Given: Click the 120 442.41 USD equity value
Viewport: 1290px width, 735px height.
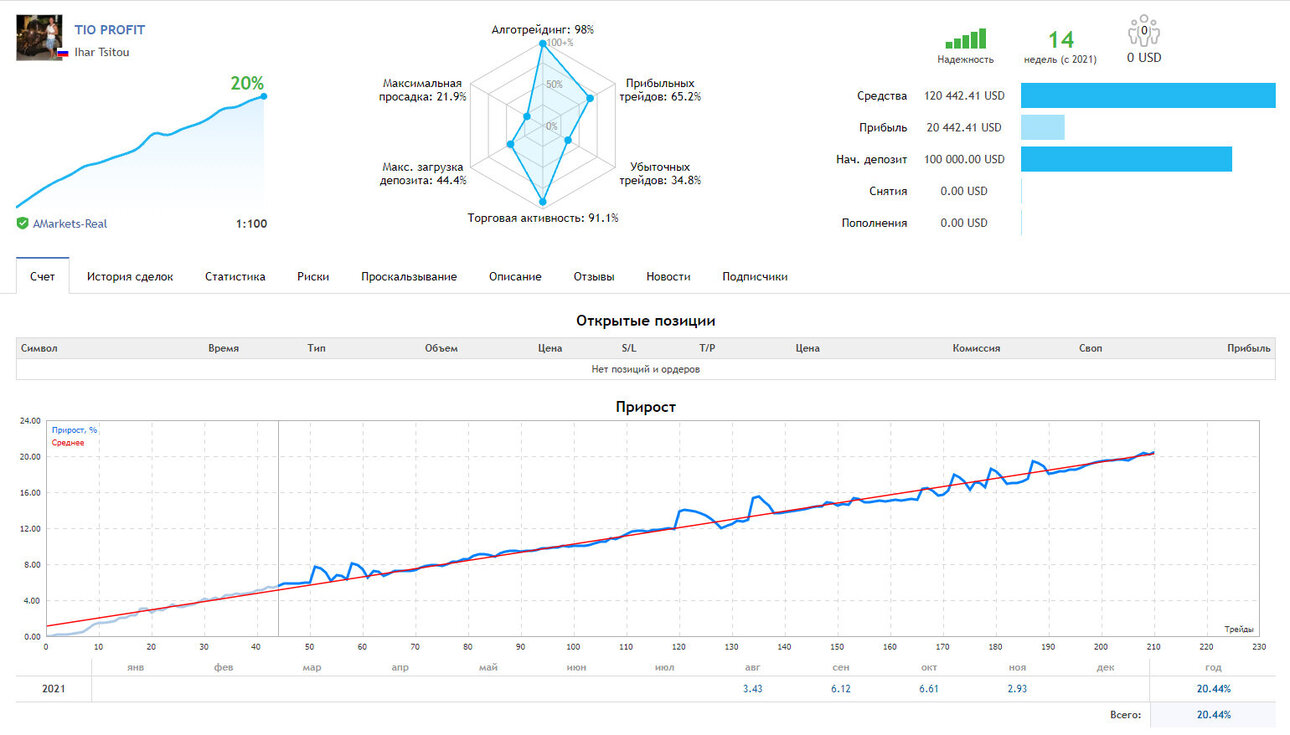Looking at the screenshot, I should pyautogui.click(x=963, y=96).
